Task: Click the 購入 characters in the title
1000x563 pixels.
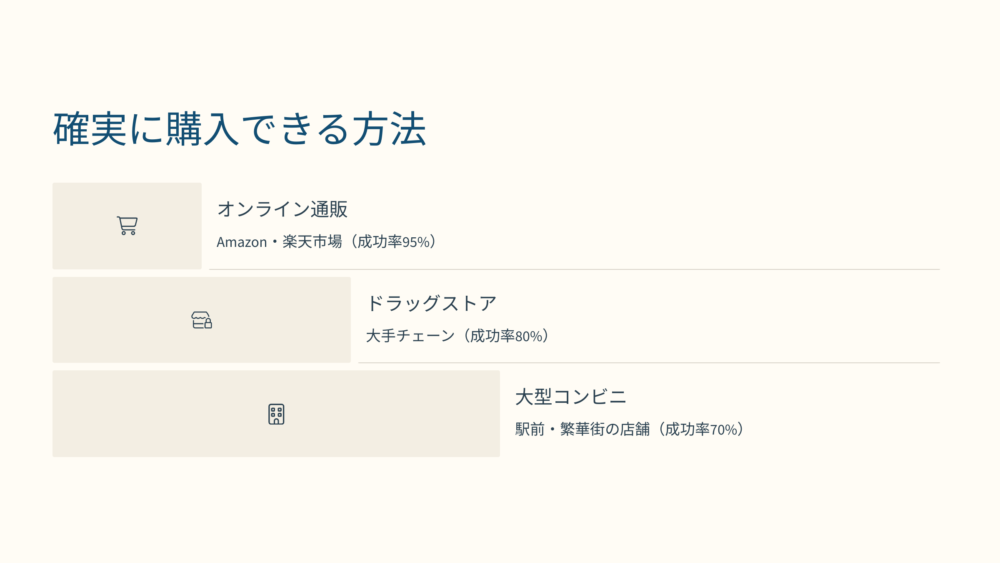Action: tap(202, 129)
